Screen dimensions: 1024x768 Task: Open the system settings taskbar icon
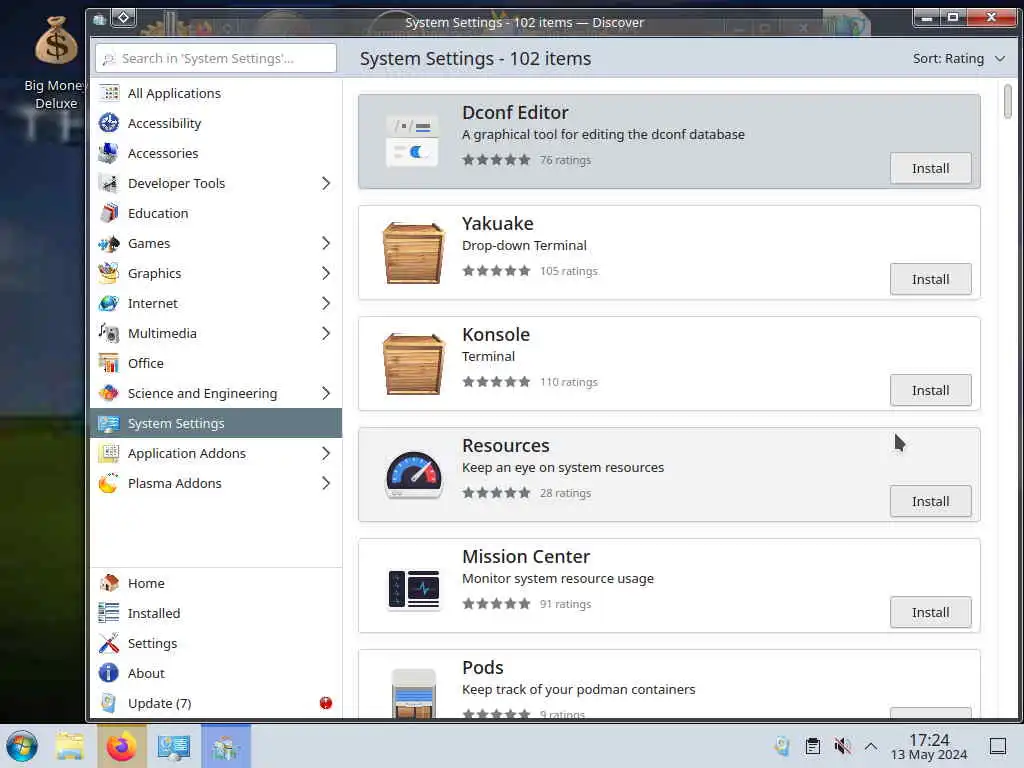point(173,746)
